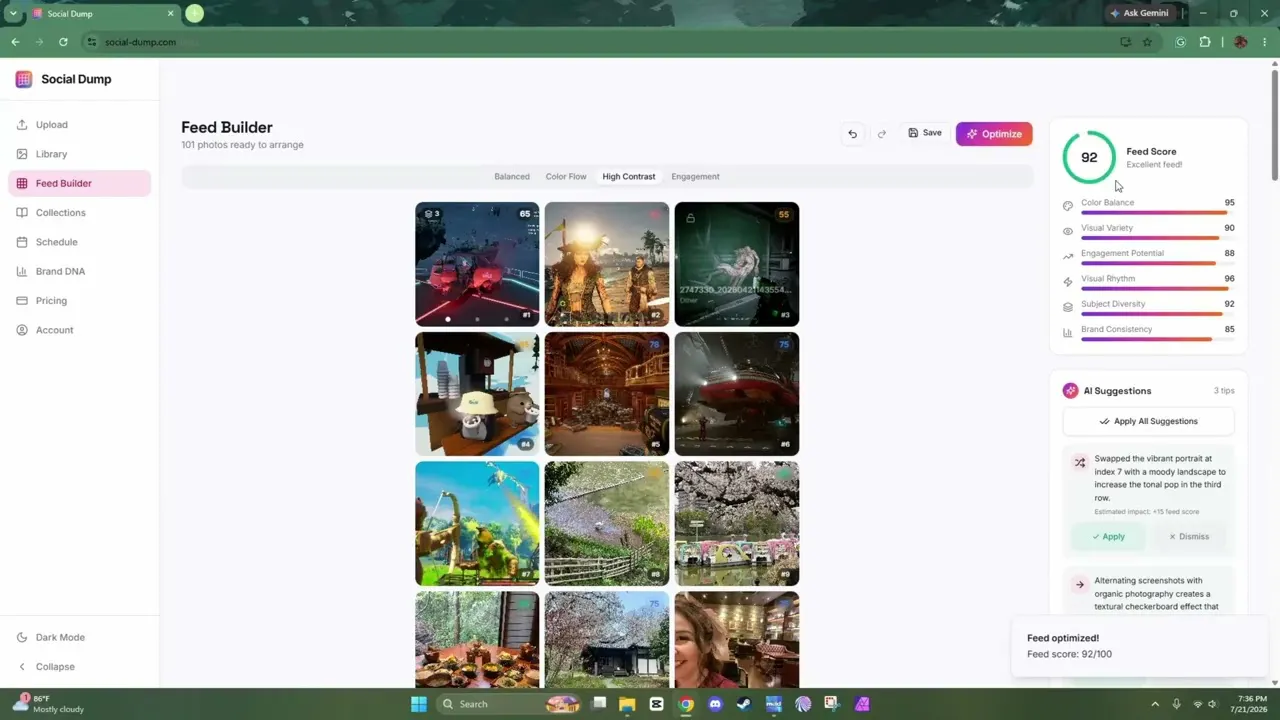Image resolution: width=1280 pixels, height=720 pixels.
Task: Click the Ask Gemini button
Action: click(1139, 14)
